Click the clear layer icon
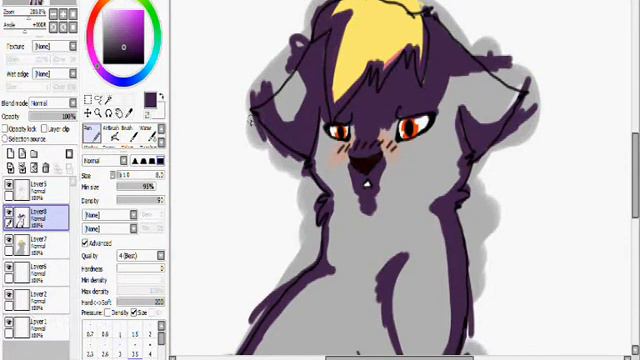 (34, 167)
